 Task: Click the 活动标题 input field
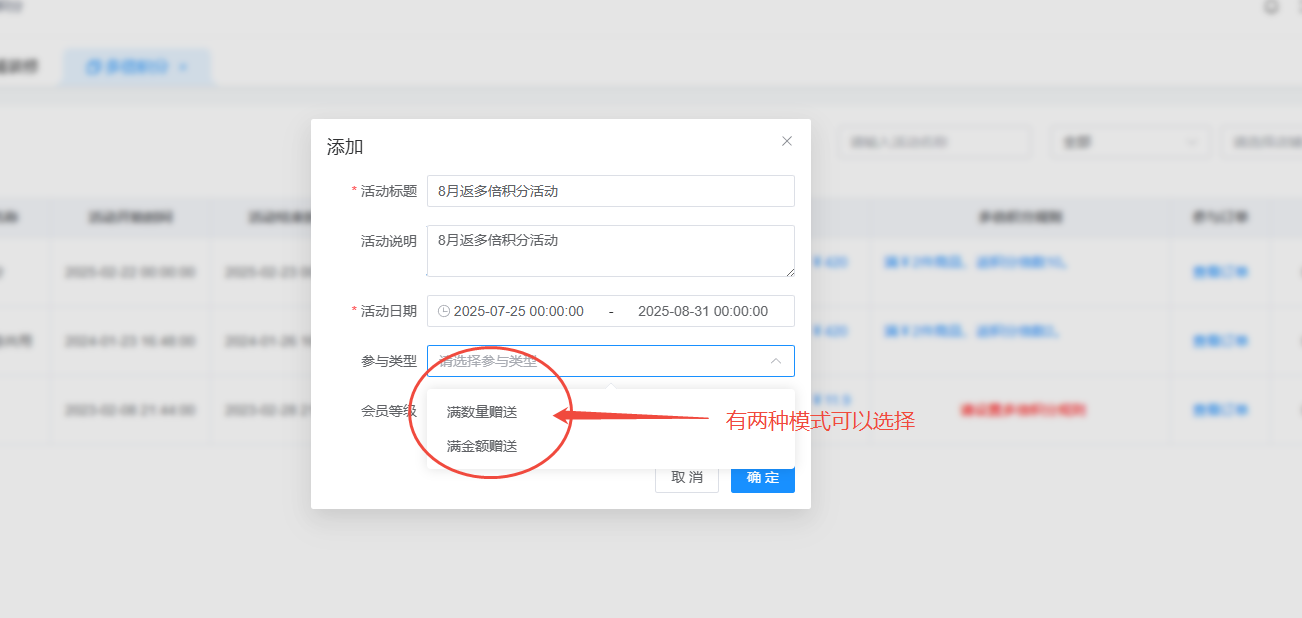tap(610, 191)
